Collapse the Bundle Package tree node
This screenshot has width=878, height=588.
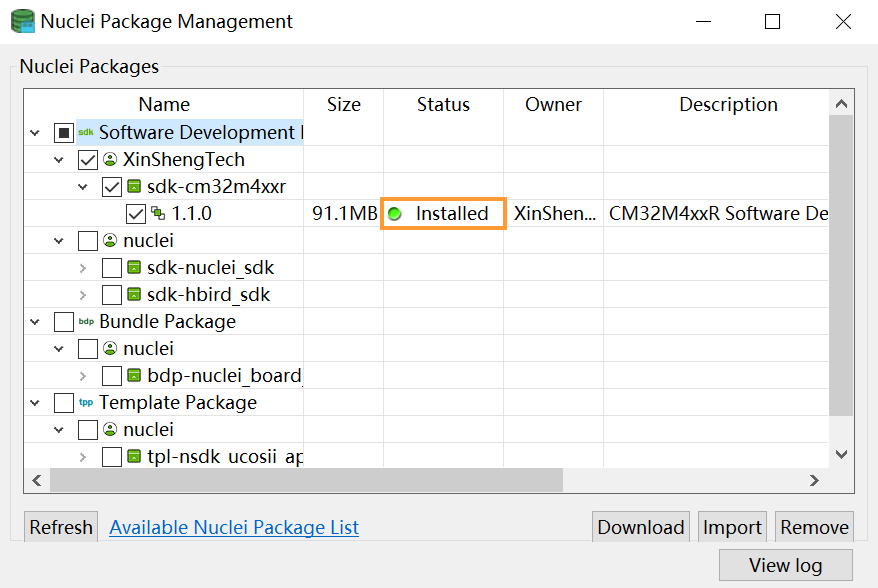tap(35, 322)
